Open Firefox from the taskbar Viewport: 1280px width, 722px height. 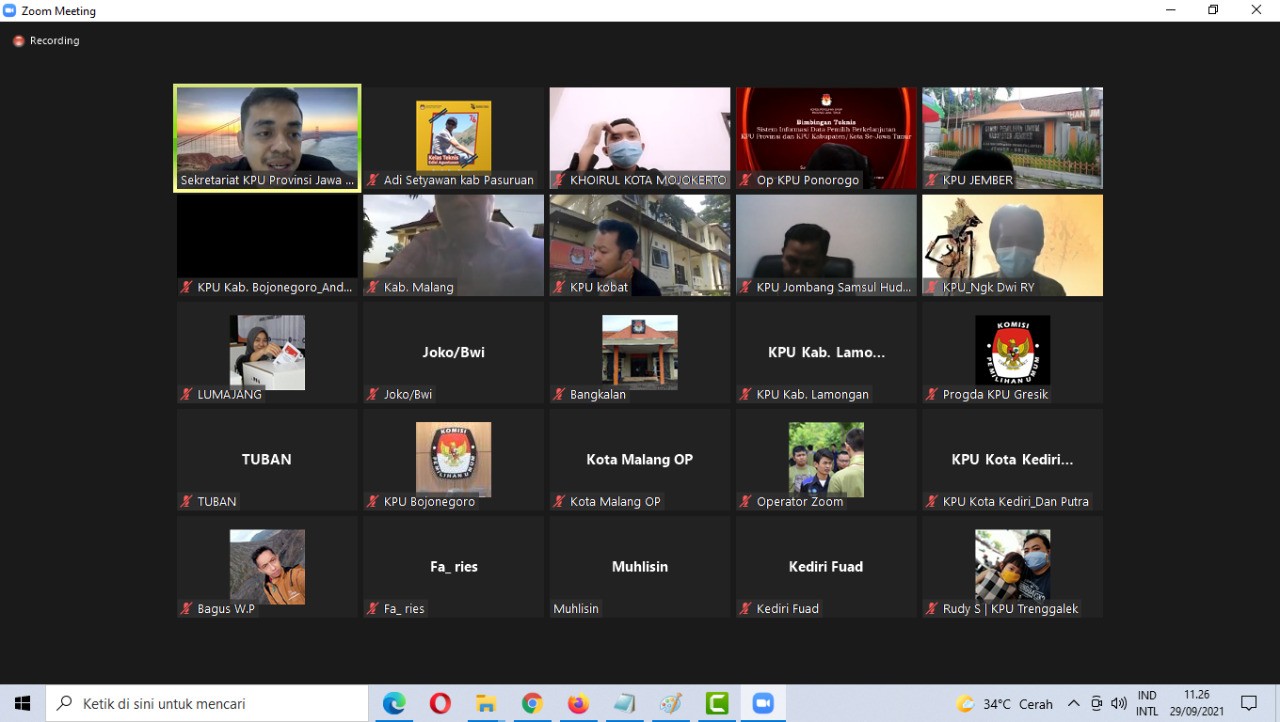[578, 704]
